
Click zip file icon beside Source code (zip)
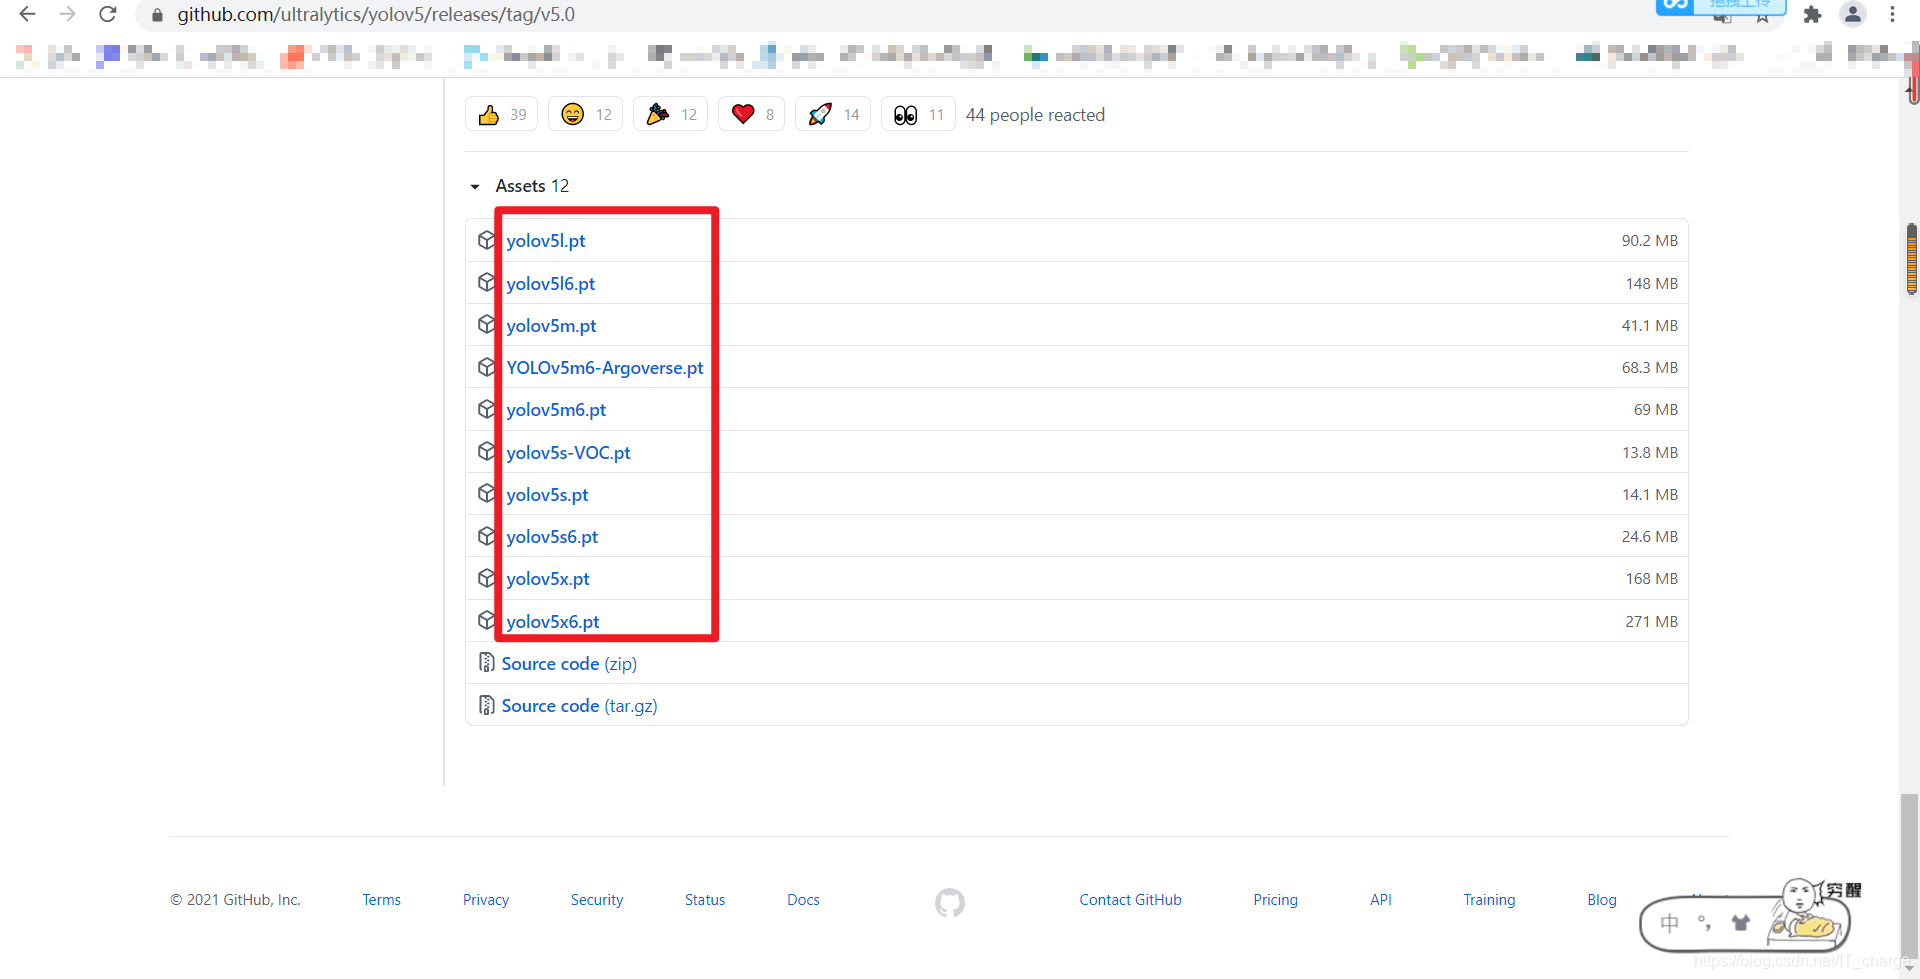point(487,662)
